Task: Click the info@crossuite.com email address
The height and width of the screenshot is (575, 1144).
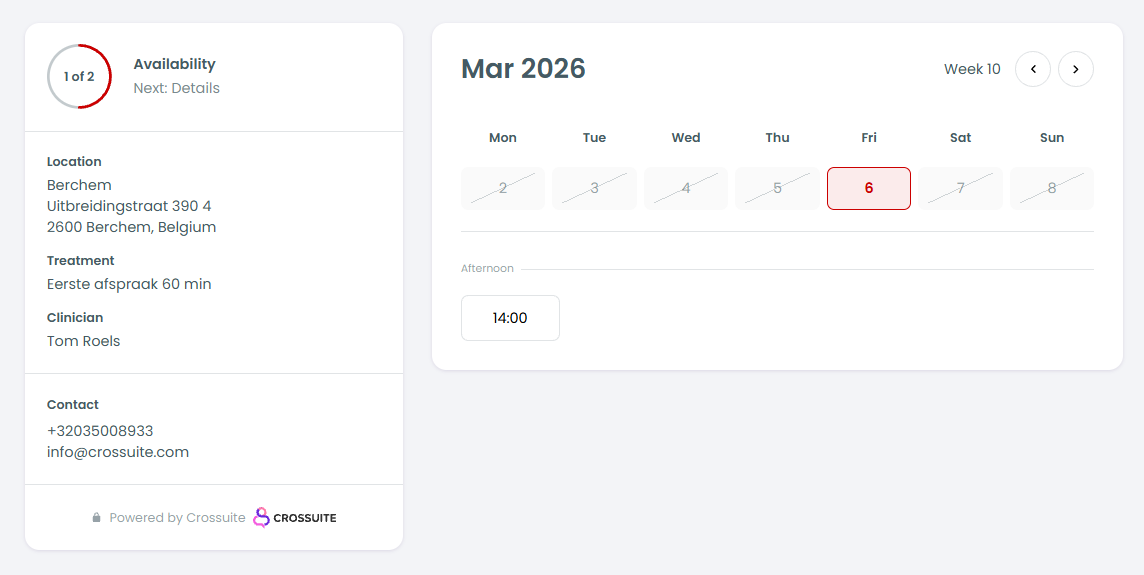Action: click(x=118, y=452)
